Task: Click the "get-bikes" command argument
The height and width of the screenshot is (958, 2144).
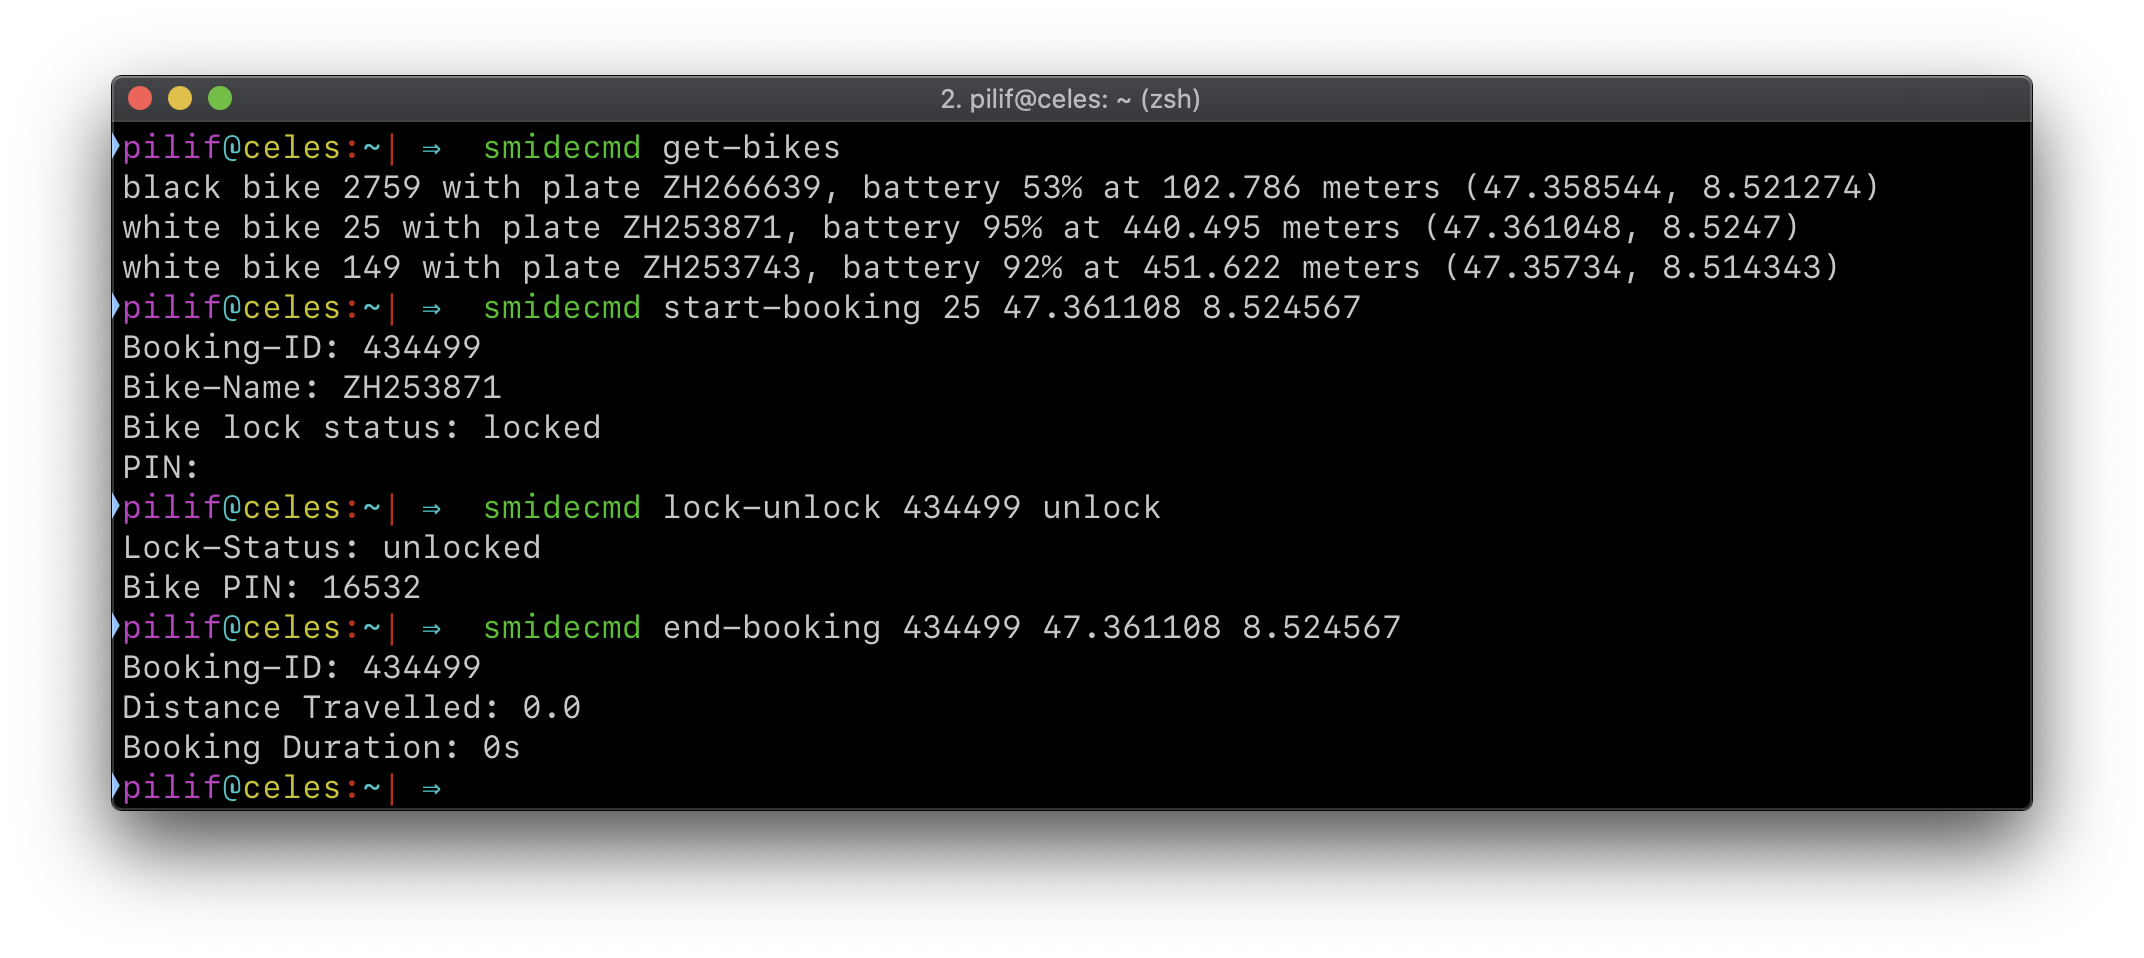Action: 751,148
